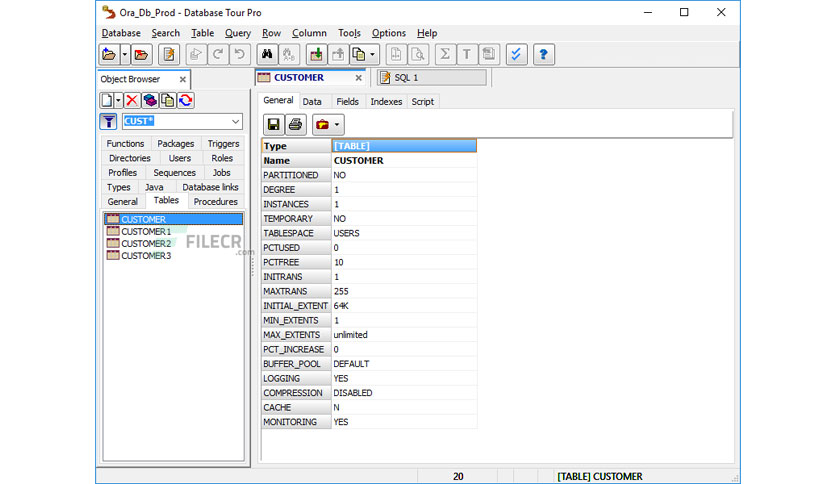Switch to the Data tab
This screenshot has height=484, width=836.
[x=312, y=102]
